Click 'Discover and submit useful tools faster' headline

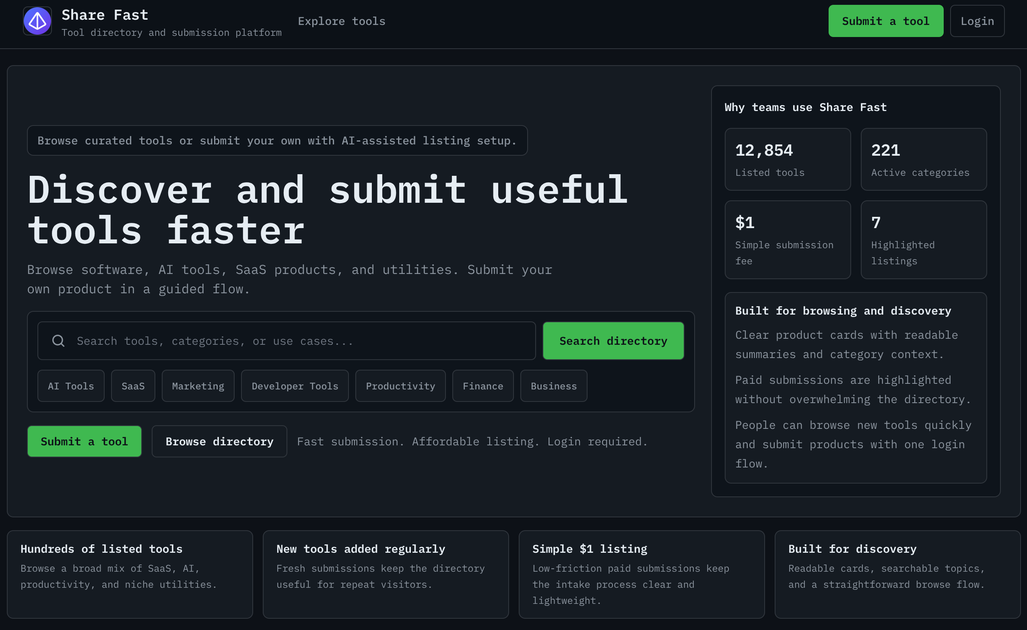(327, 210)
